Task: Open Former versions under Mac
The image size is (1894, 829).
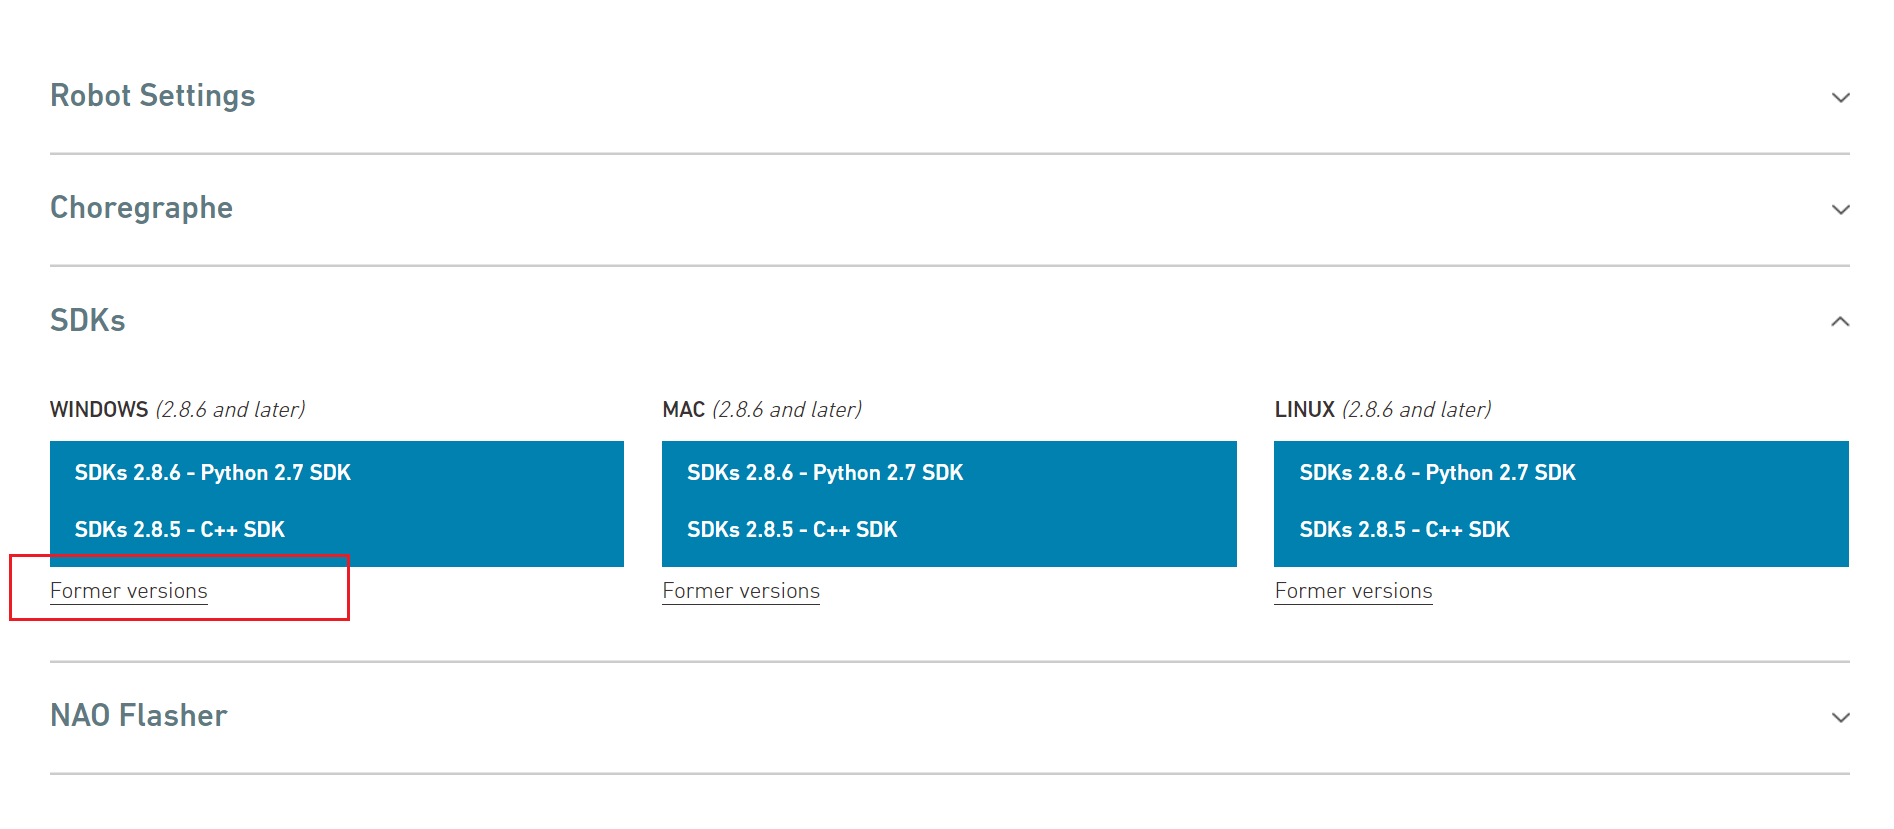Action: tap(741, 591)
